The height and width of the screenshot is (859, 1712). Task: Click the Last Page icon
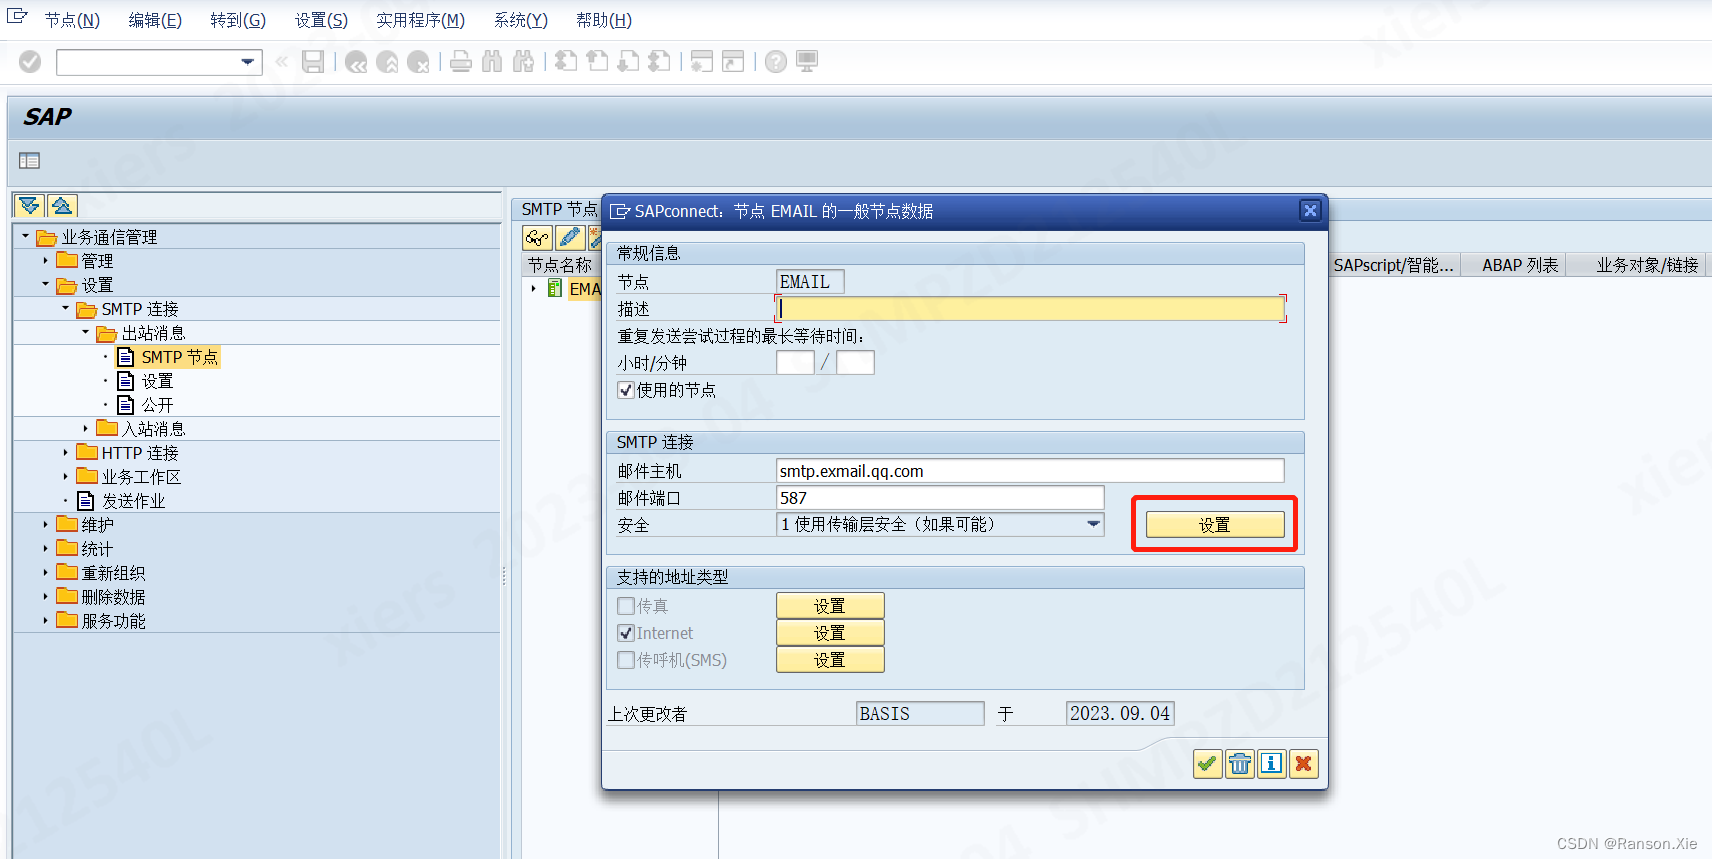point(659,62)
